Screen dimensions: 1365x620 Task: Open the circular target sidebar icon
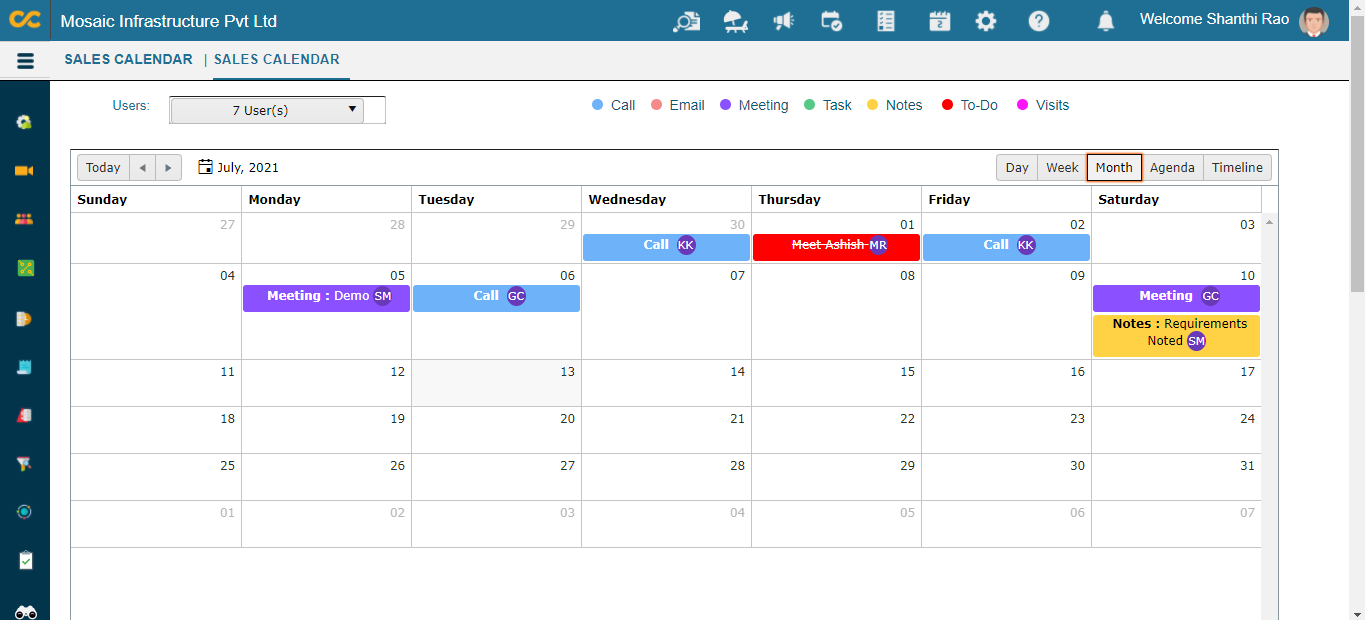click(25, 512)
